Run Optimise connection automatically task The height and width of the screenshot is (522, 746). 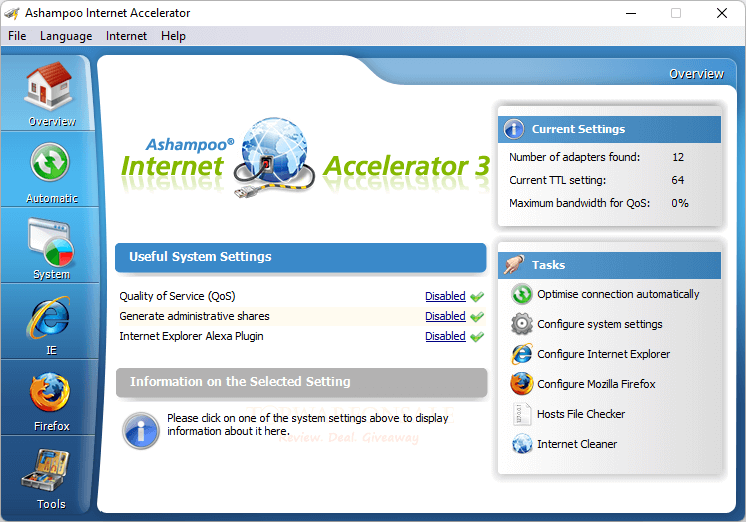click(618, 294)
